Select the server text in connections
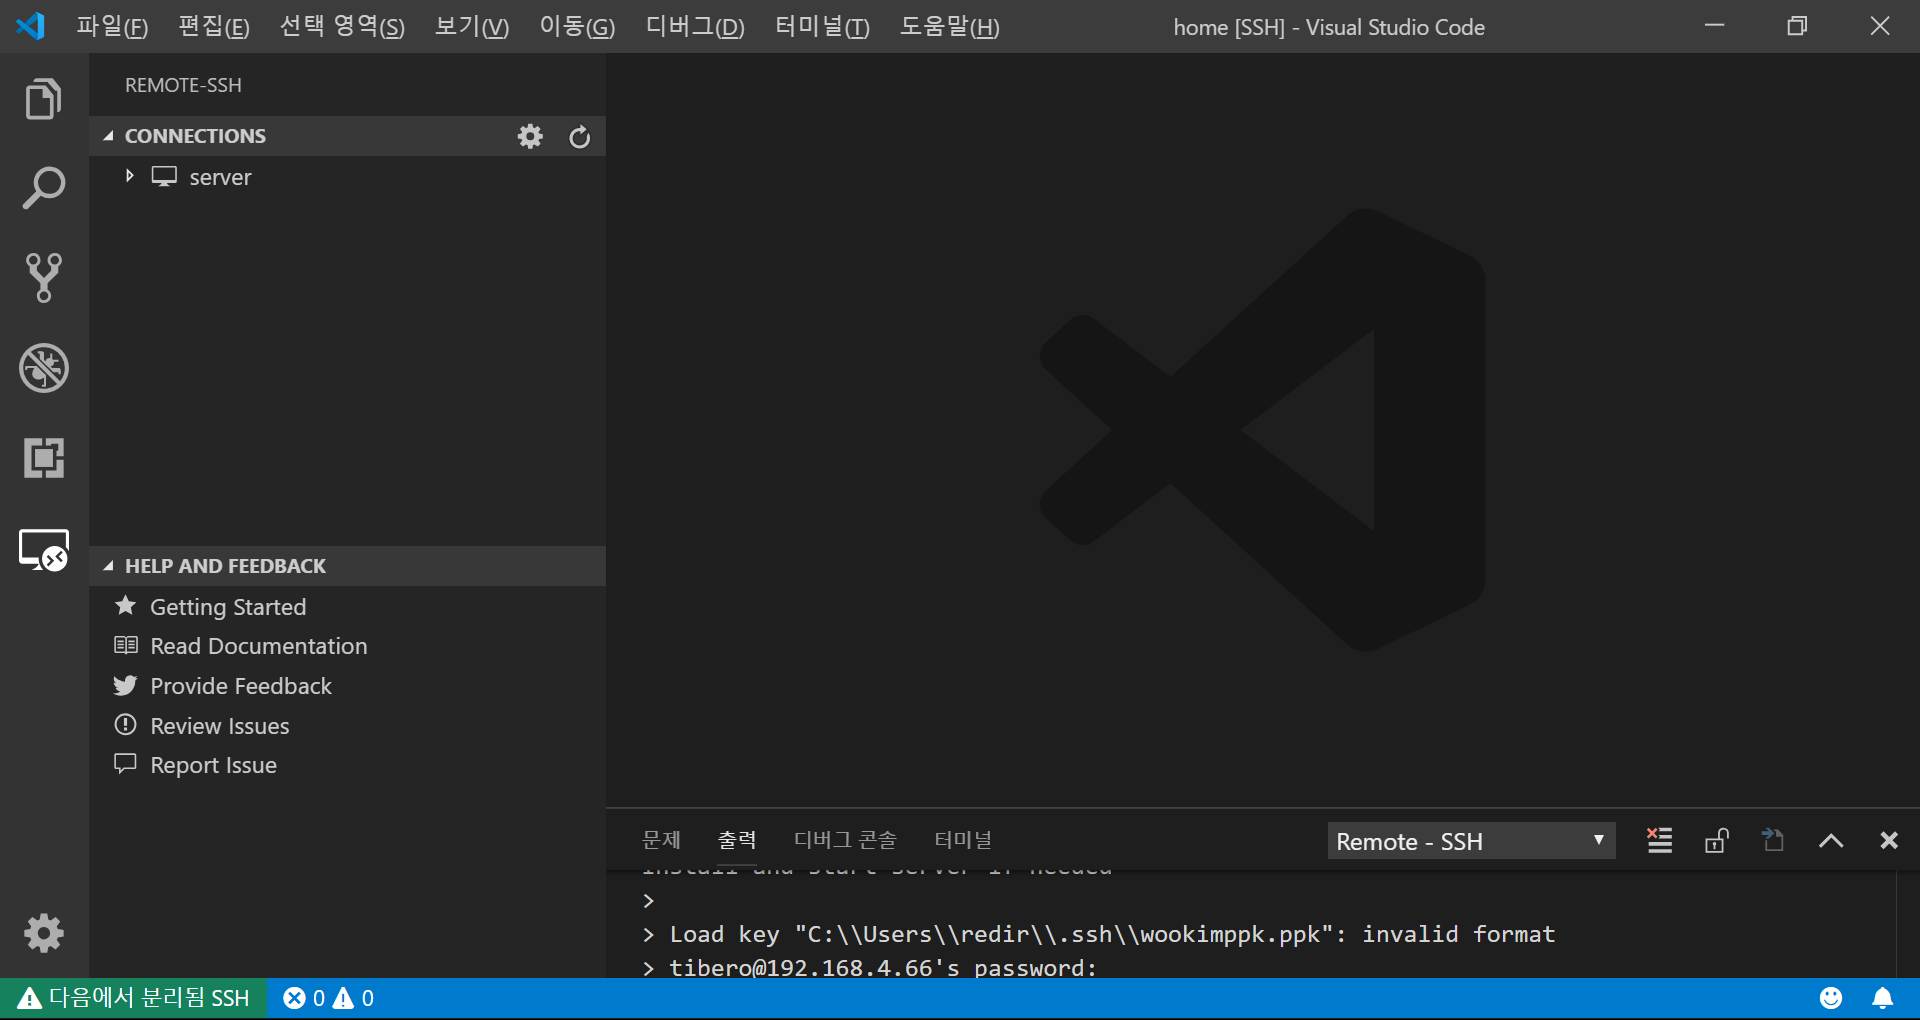This screenshot has height=1020, width=1920. click(220, 178)
